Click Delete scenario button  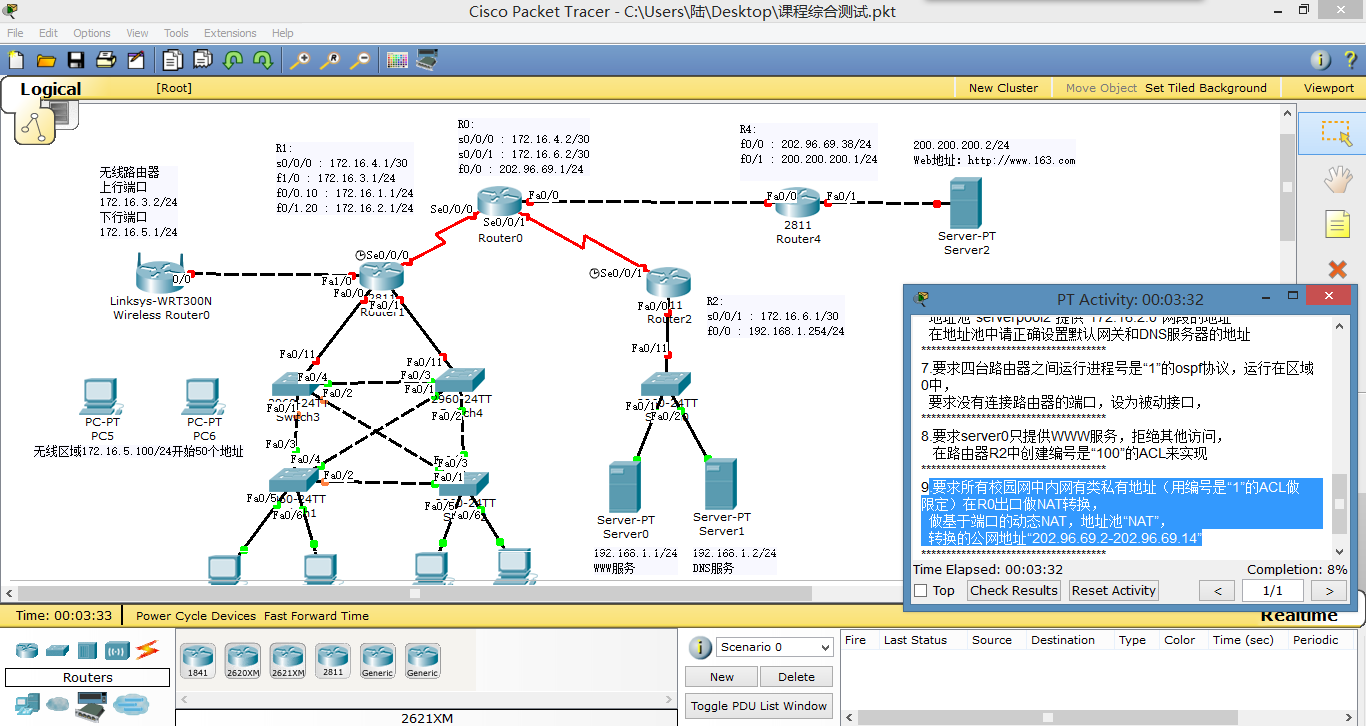coord(796,677)
